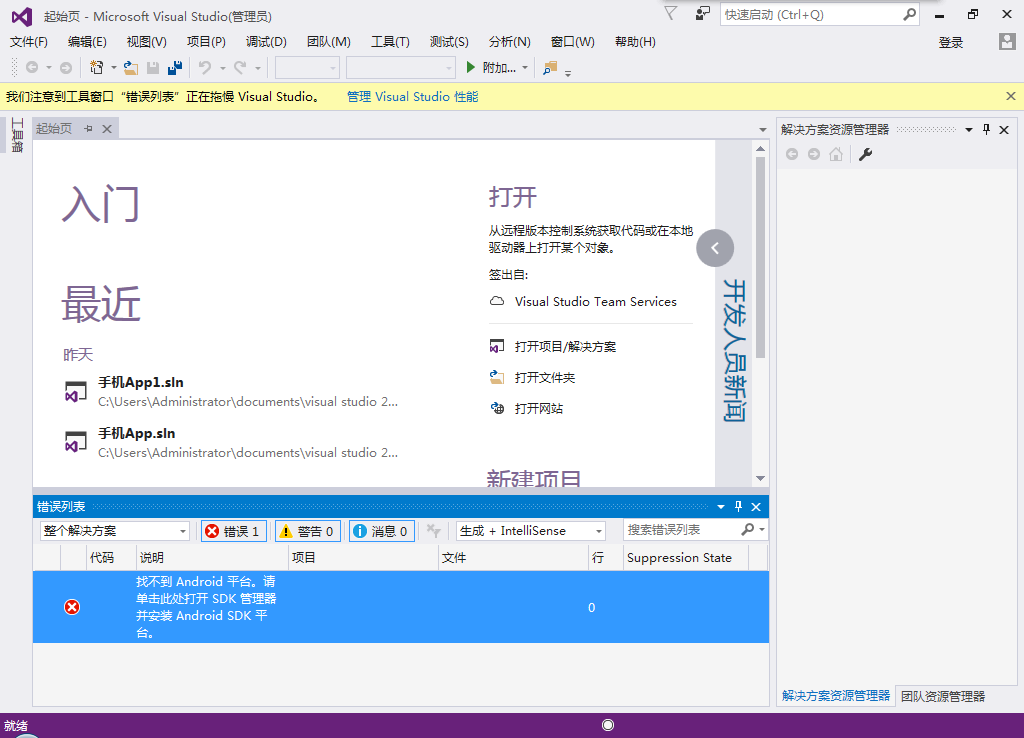The height and width of the screenshot is (738, 1024).
Task: Open the 工具(T) menu
Action: point(390,42)
